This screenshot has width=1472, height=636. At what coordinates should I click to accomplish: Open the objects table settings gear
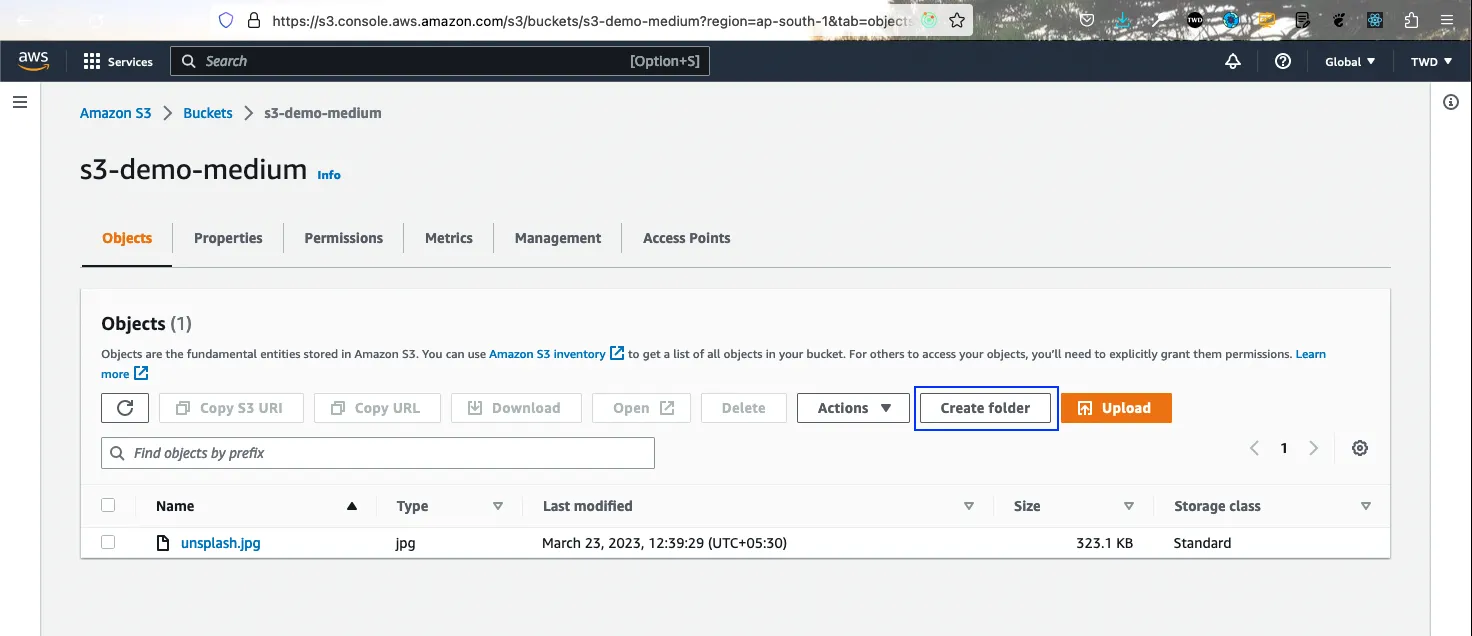coord(1360,448)
